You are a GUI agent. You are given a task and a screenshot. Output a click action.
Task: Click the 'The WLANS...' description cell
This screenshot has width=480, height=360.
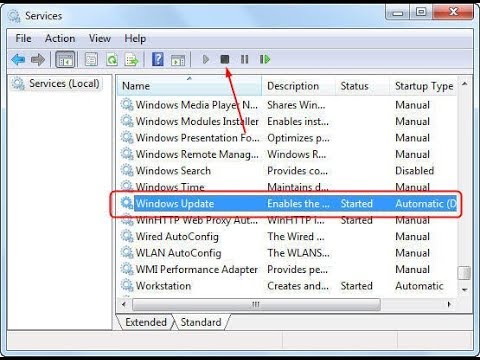298,253
